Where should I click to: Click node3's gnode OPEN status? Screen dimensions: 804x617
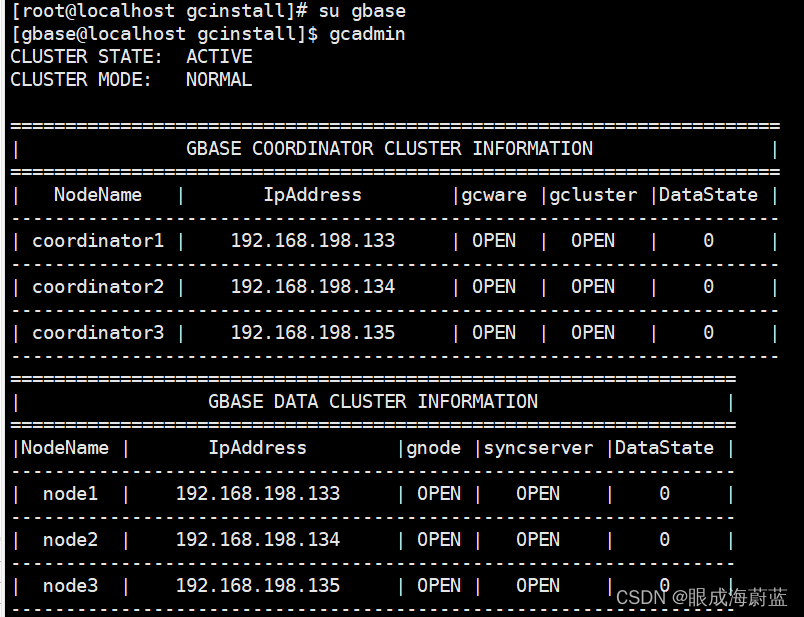pyautogui.click(x=439, y=586)
